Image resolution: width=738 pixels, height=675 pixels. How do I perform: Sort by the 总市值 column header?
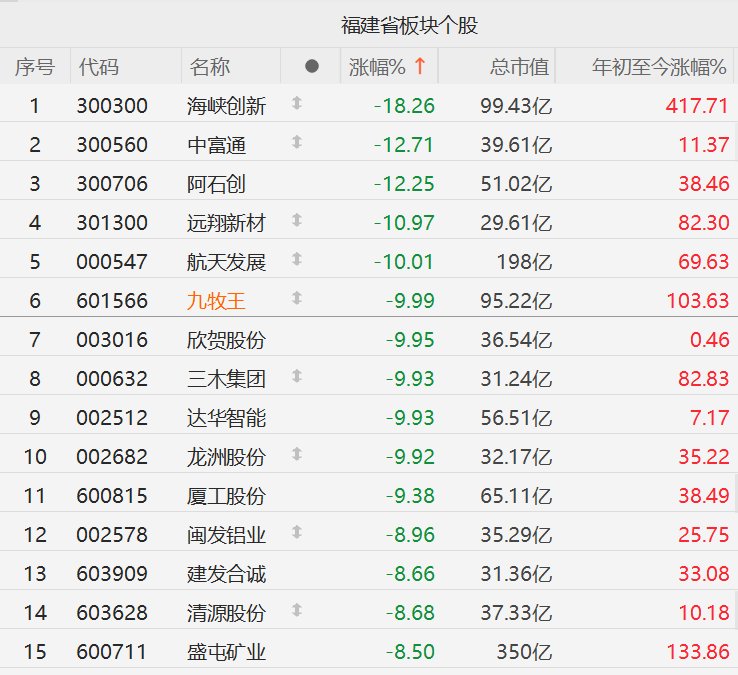(x=519, y=67)
